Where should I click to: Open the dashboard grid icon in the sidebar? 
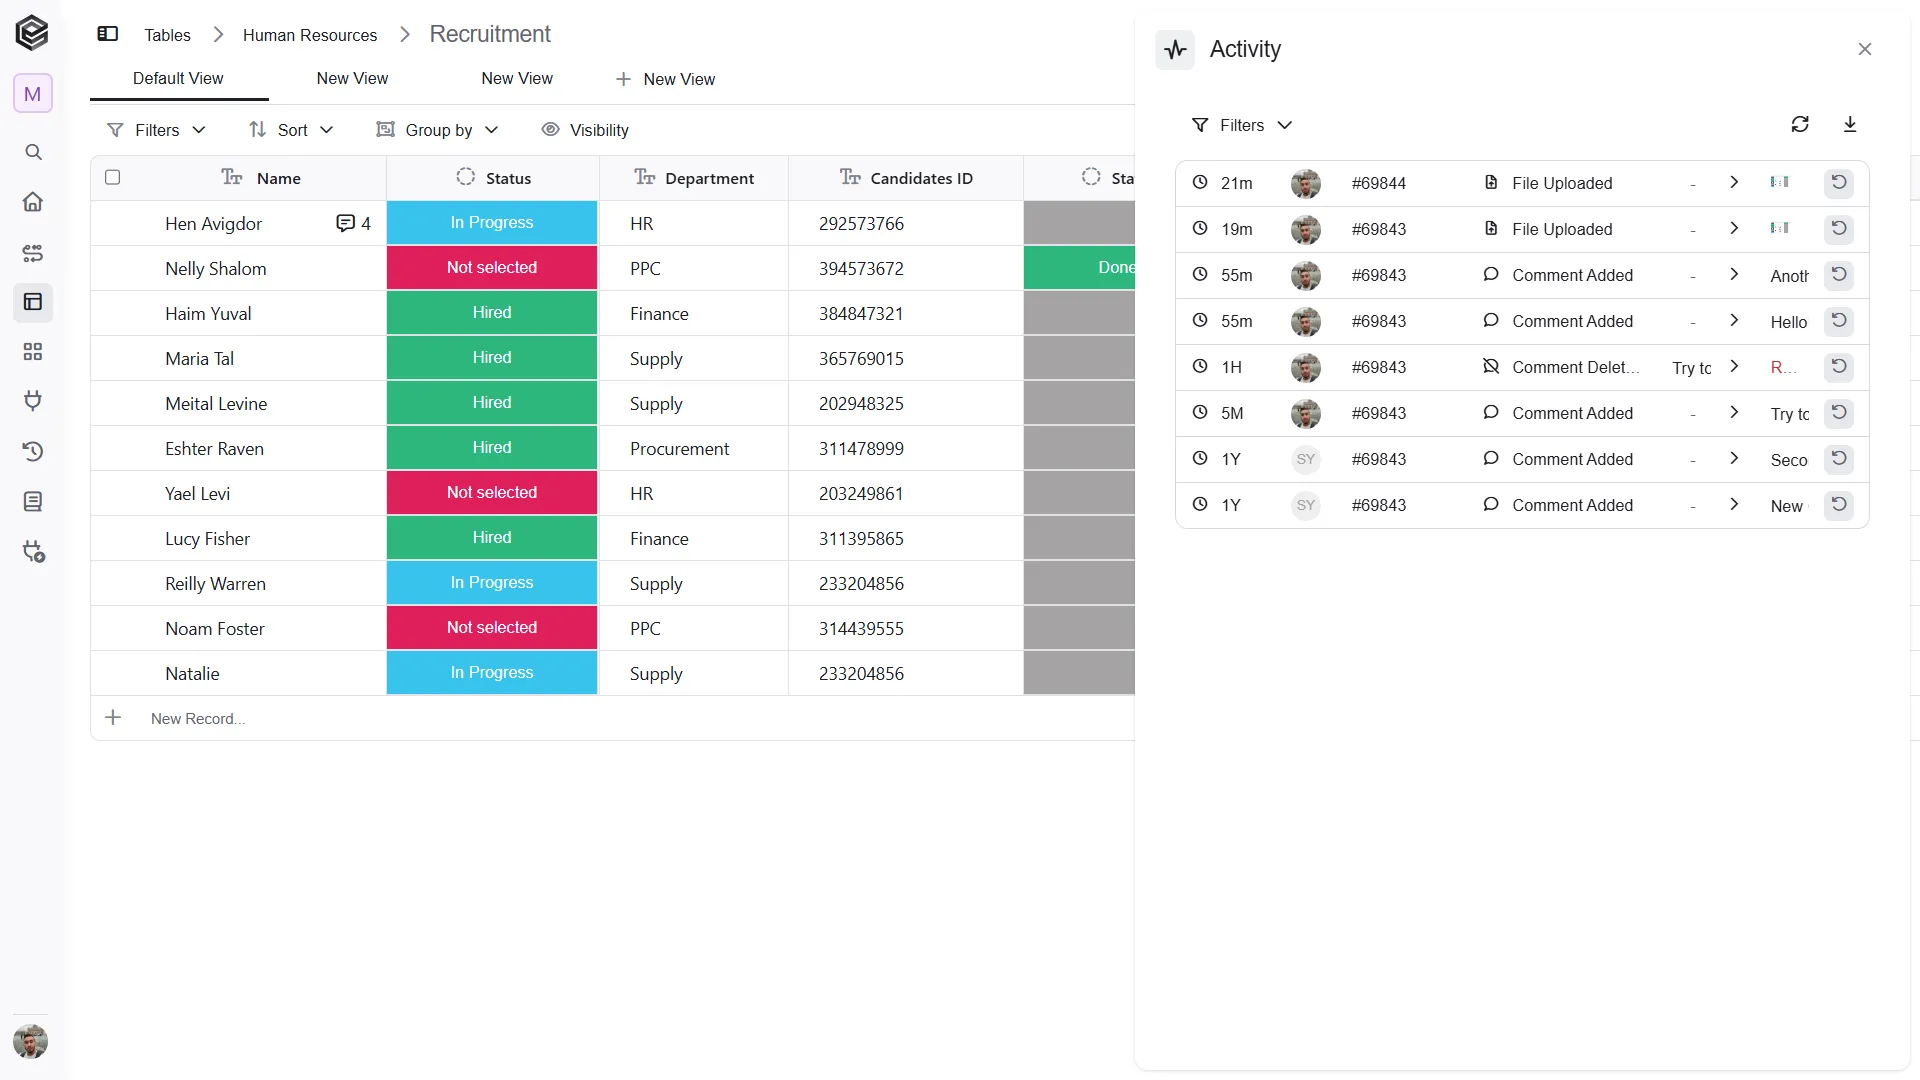click(x=33, y=352)
